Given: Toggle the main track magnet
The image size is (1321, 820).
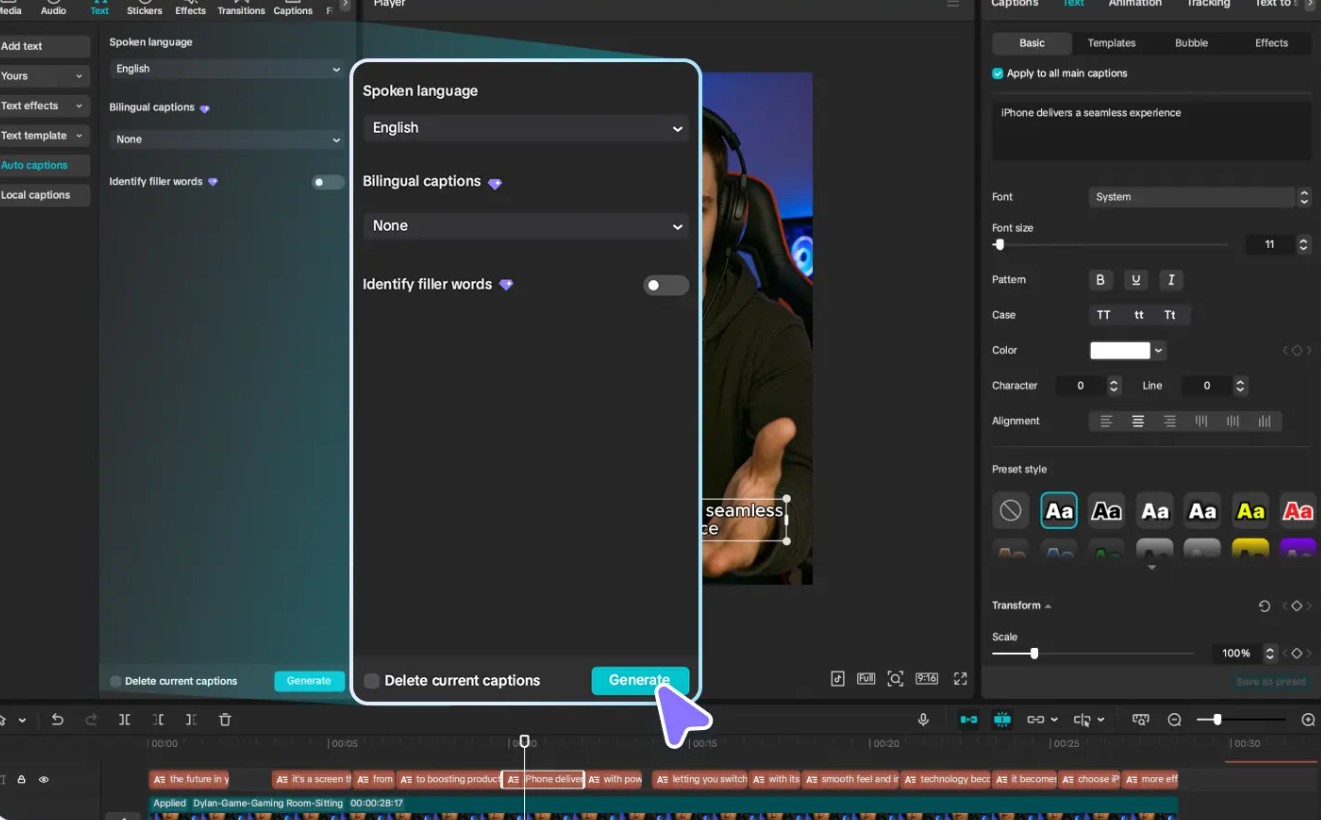Looking at the screenshot, I should pos(968,720).
